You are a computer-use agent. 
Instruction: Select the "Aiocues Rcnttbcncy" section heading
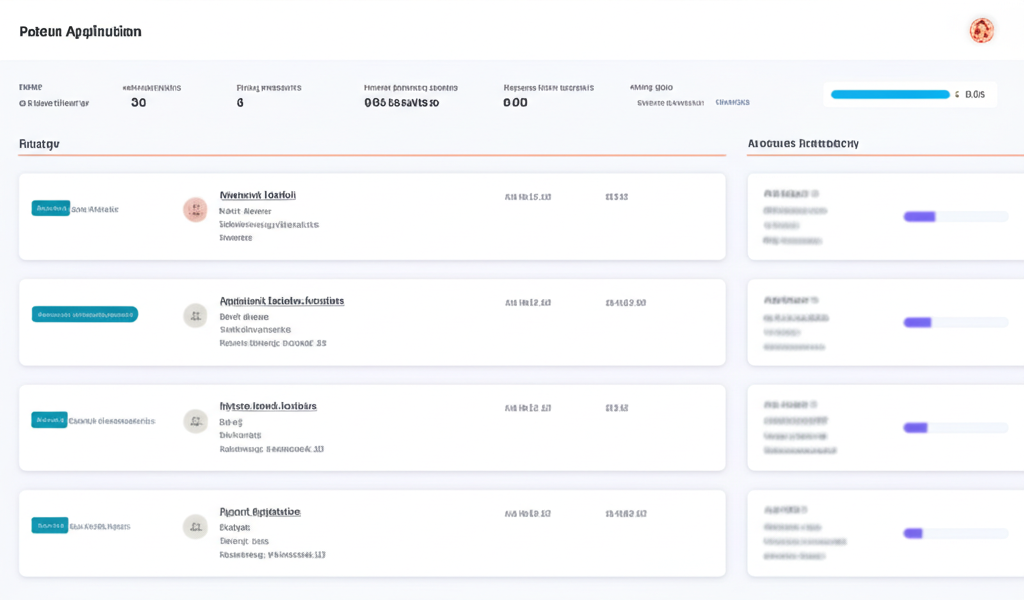[x=803, y=144]
